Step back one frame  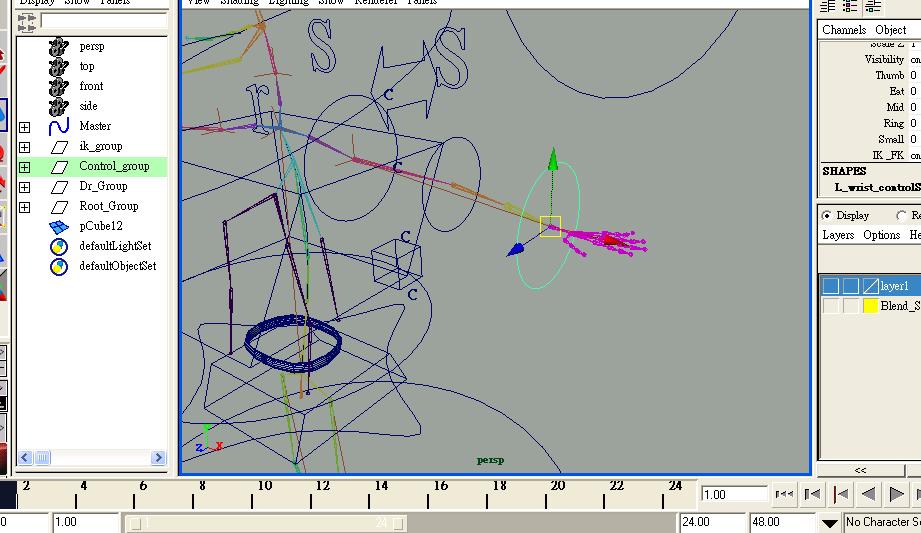812,495
